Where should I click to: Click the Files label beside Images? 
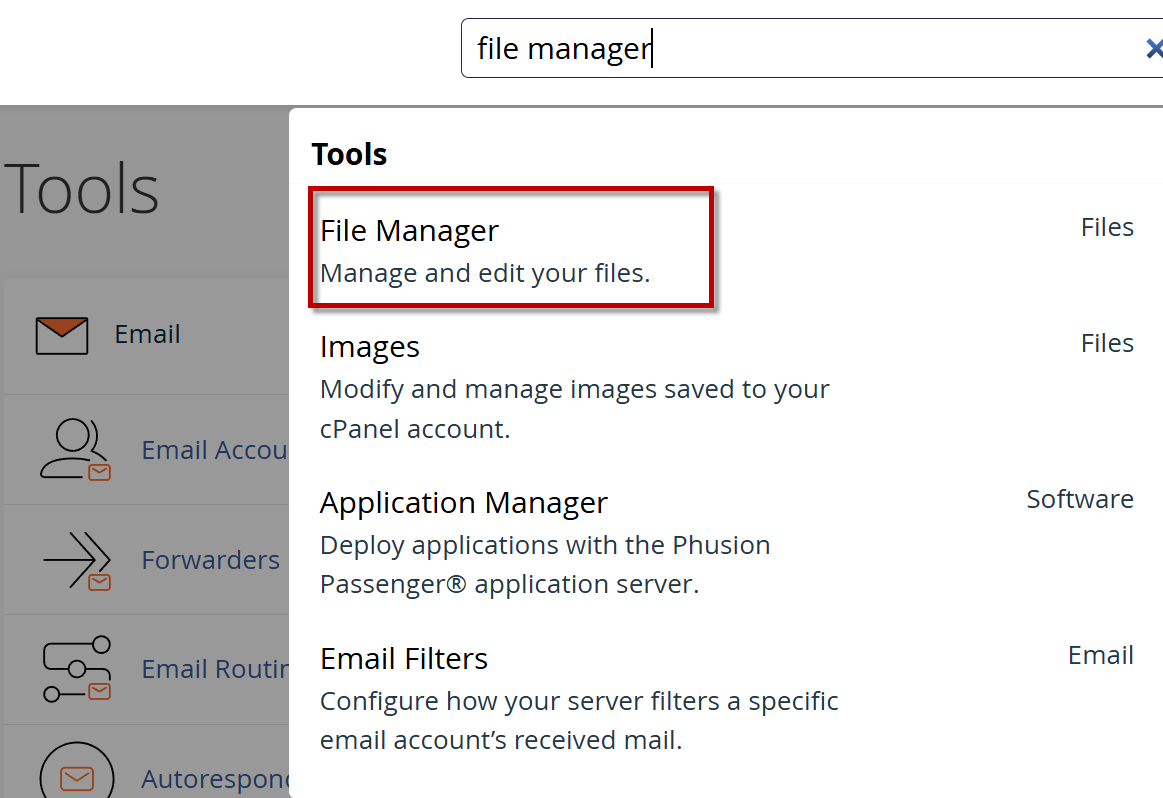point(1107,344)
